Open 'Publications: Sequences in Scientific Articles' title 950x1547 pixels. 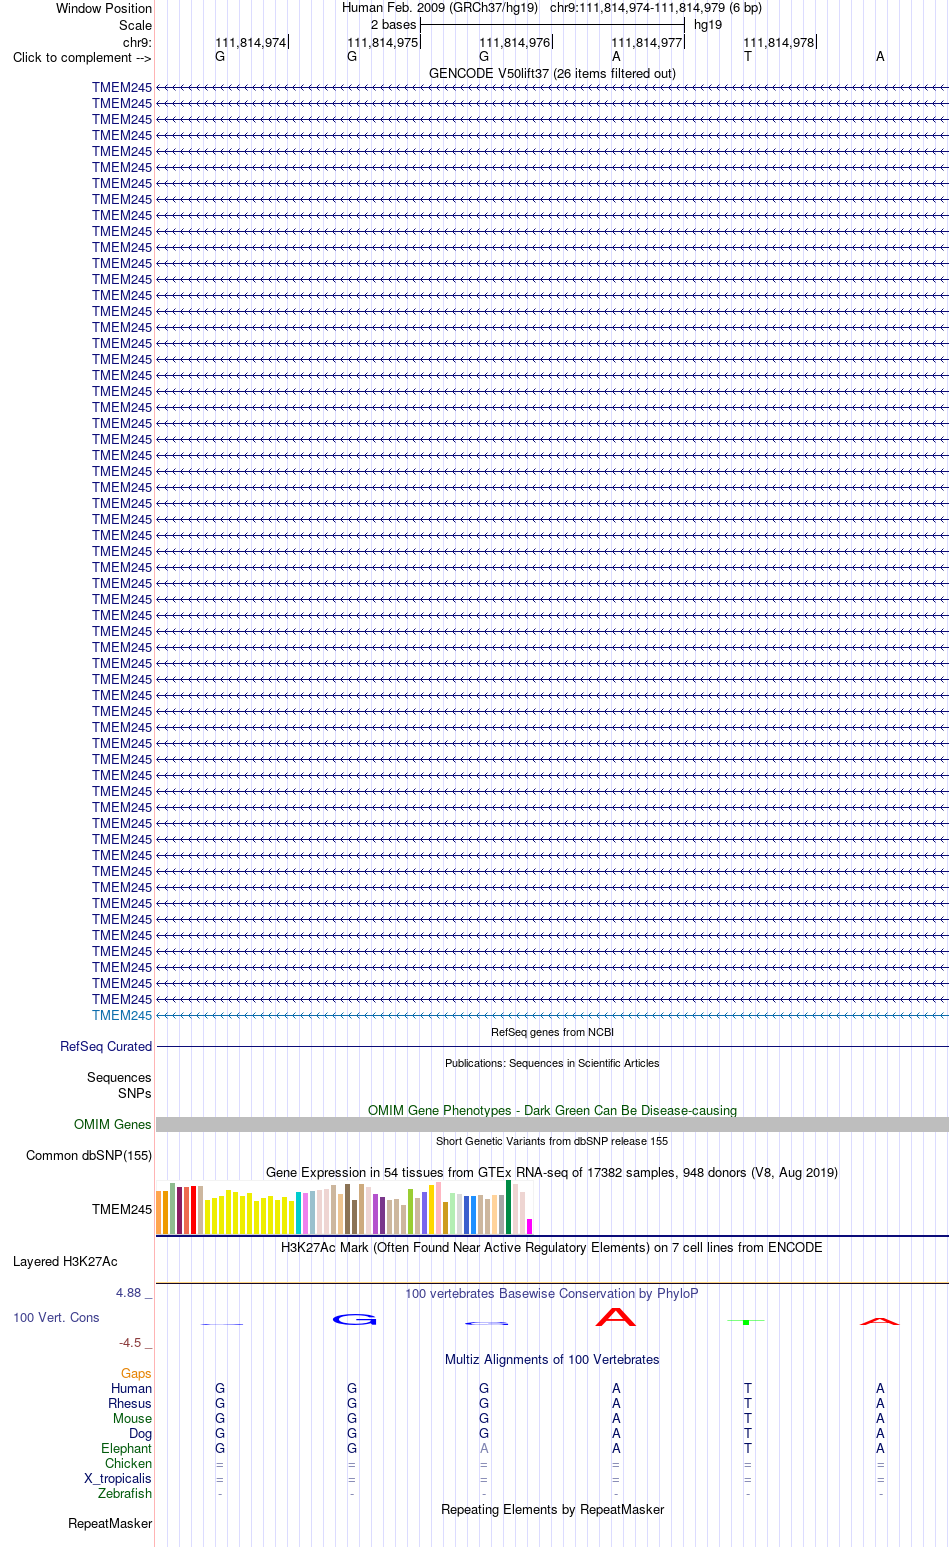[552, 1063]
